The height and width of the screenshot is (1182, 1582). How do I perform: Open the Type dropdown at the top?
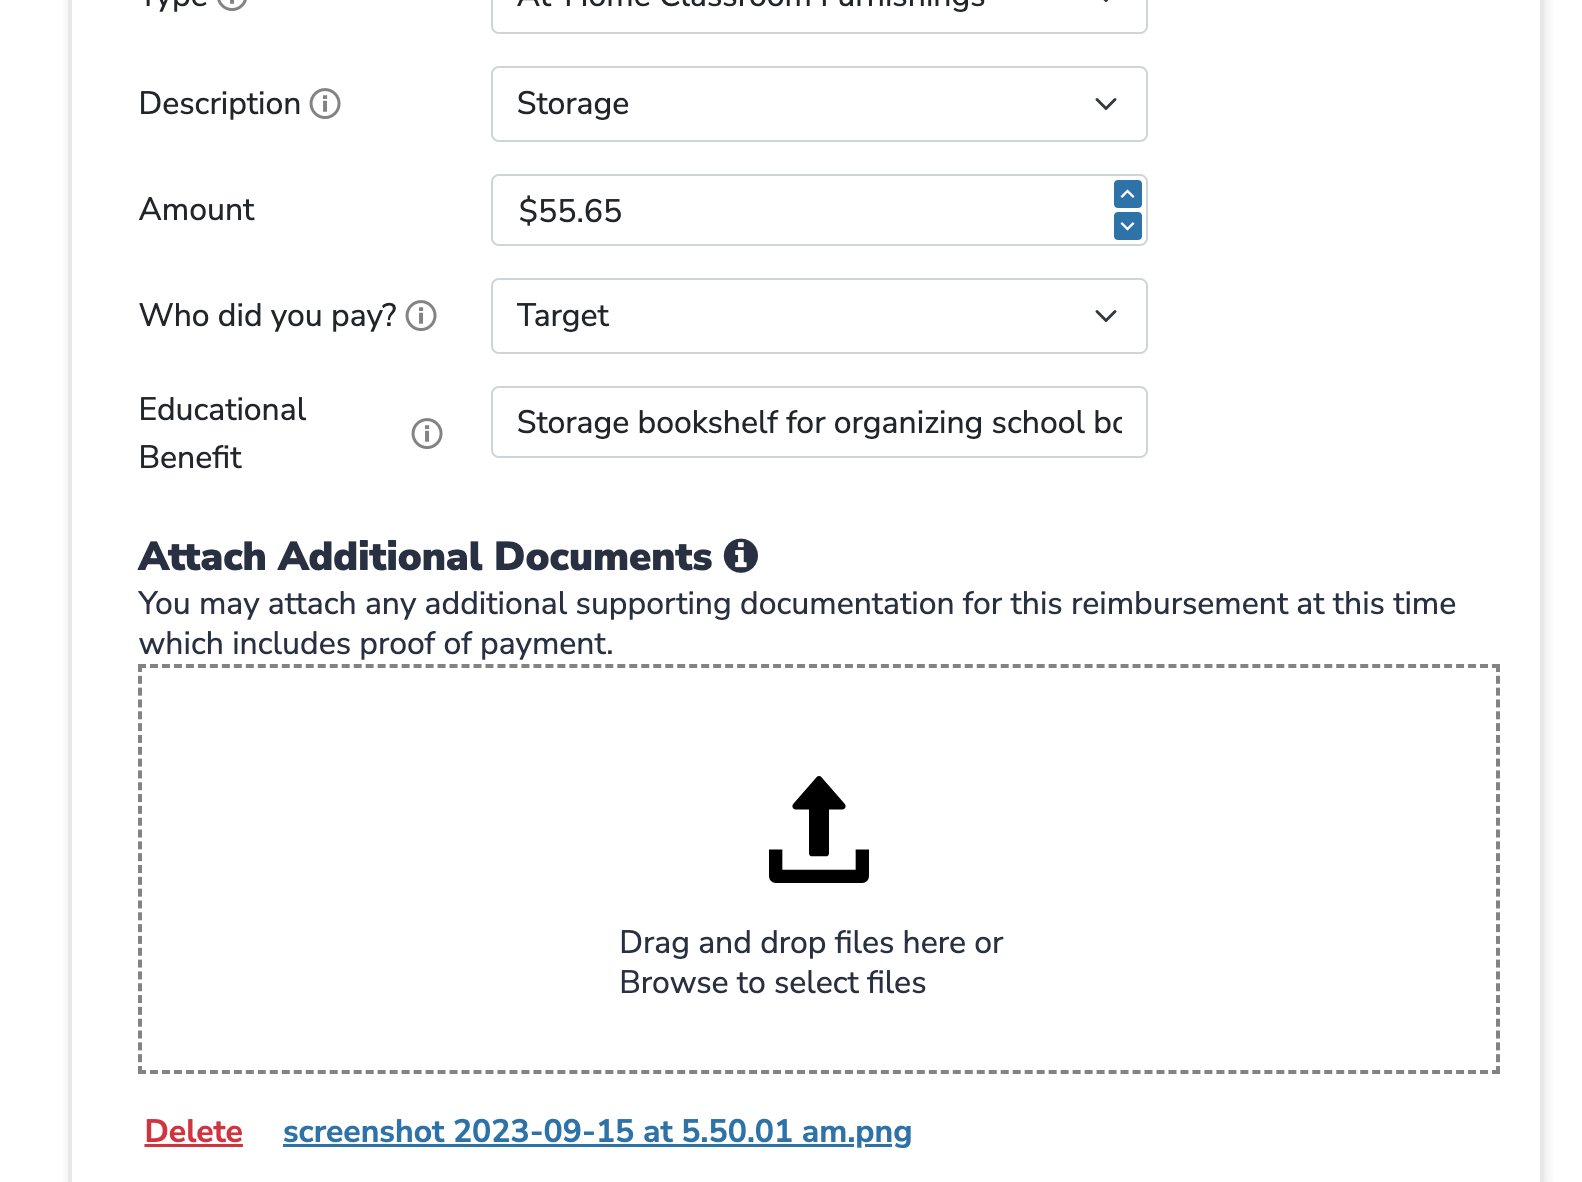(818, 10)
